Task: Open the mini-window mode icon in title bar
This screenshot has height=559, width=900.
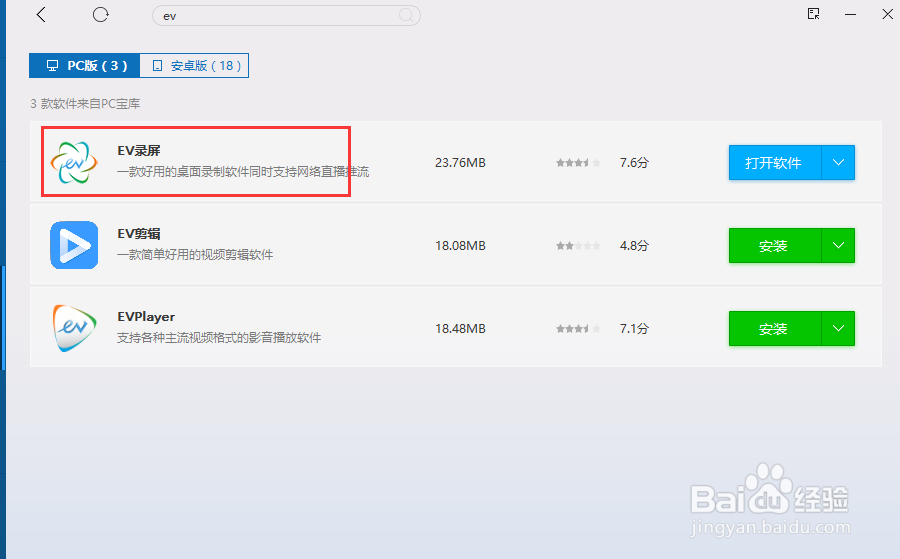Action: tap(813, 14)
